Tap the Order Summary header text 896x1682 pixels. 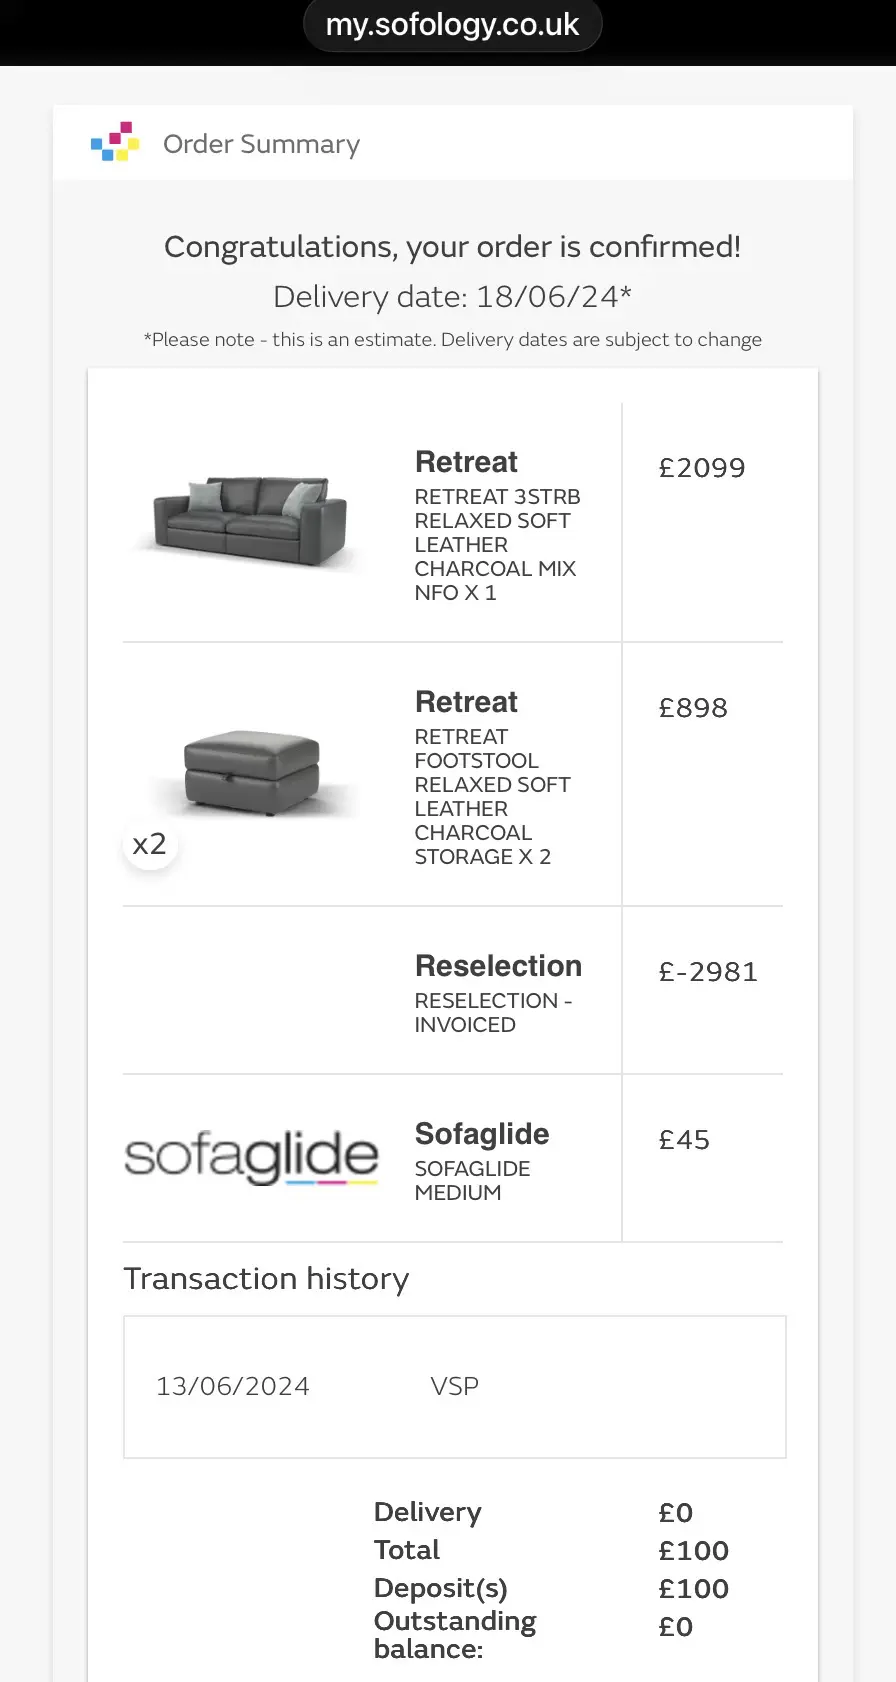[261, 144]
